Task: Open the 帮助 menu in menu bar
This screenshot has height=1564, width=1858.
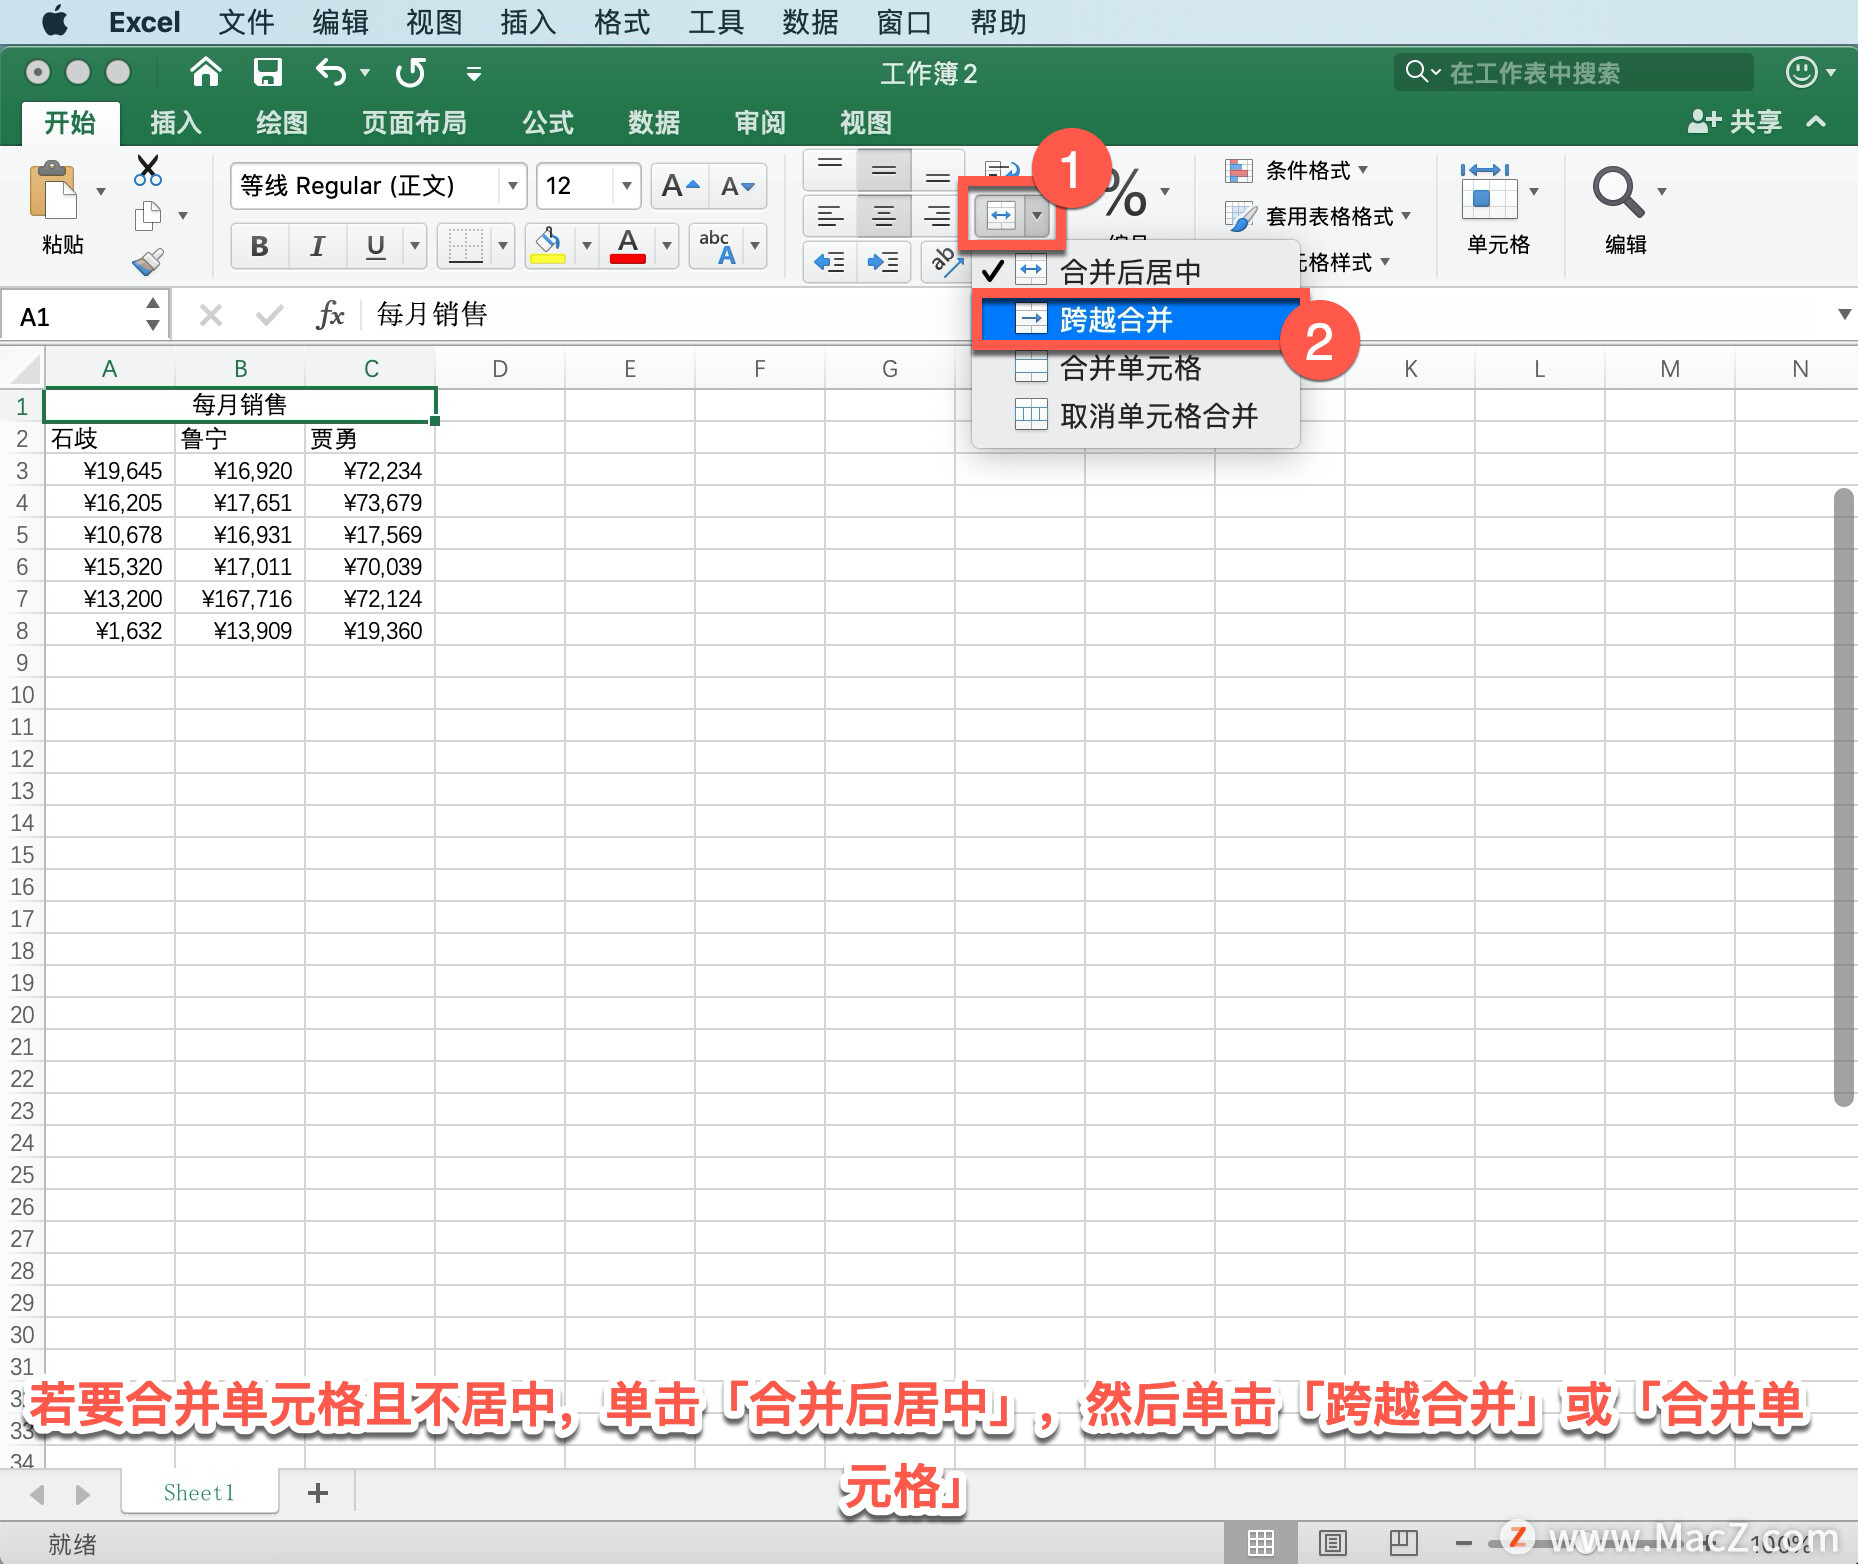Action: (998, 22)
